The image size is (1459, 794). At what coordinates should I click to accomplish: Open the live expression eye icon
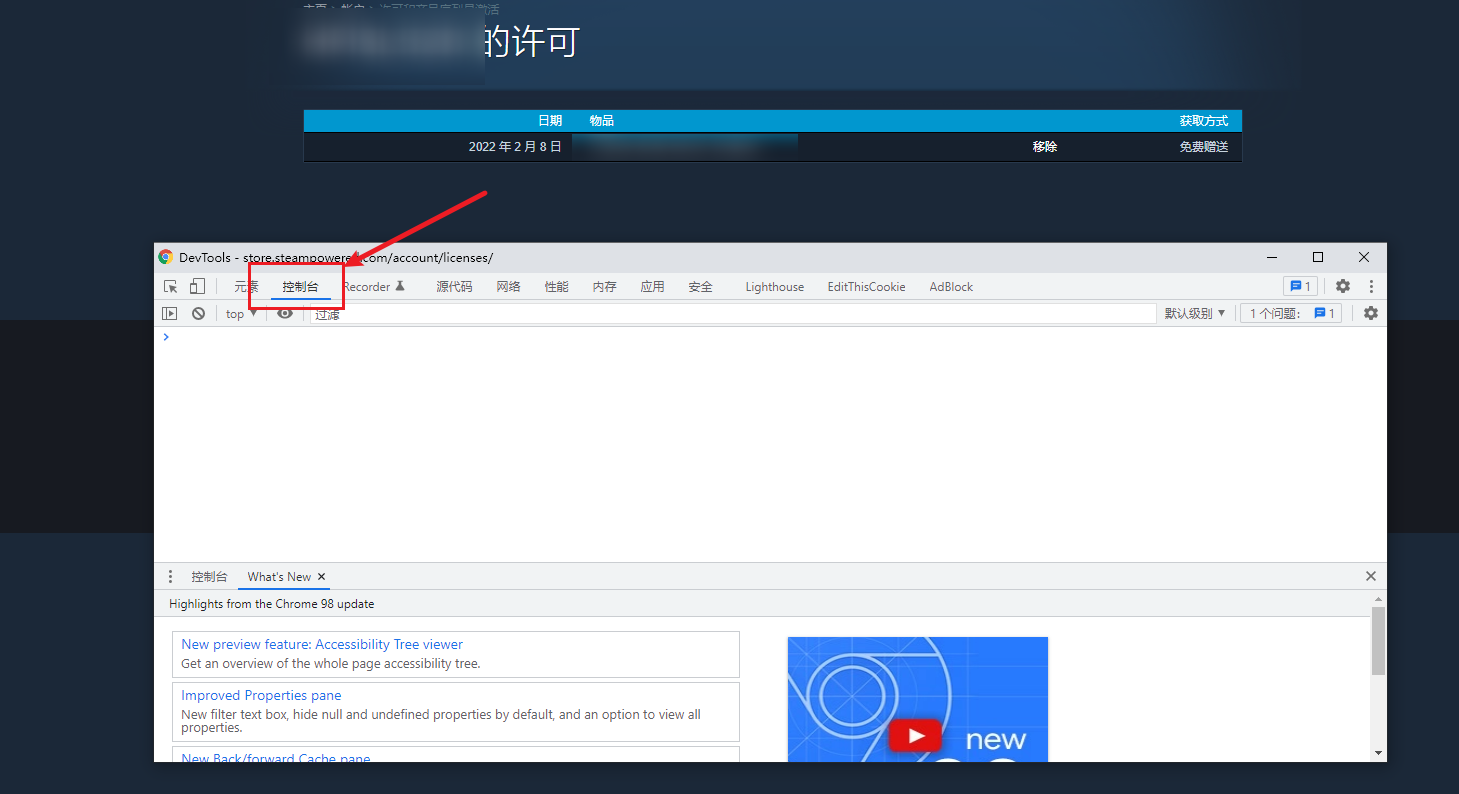(x=285, y=314)
